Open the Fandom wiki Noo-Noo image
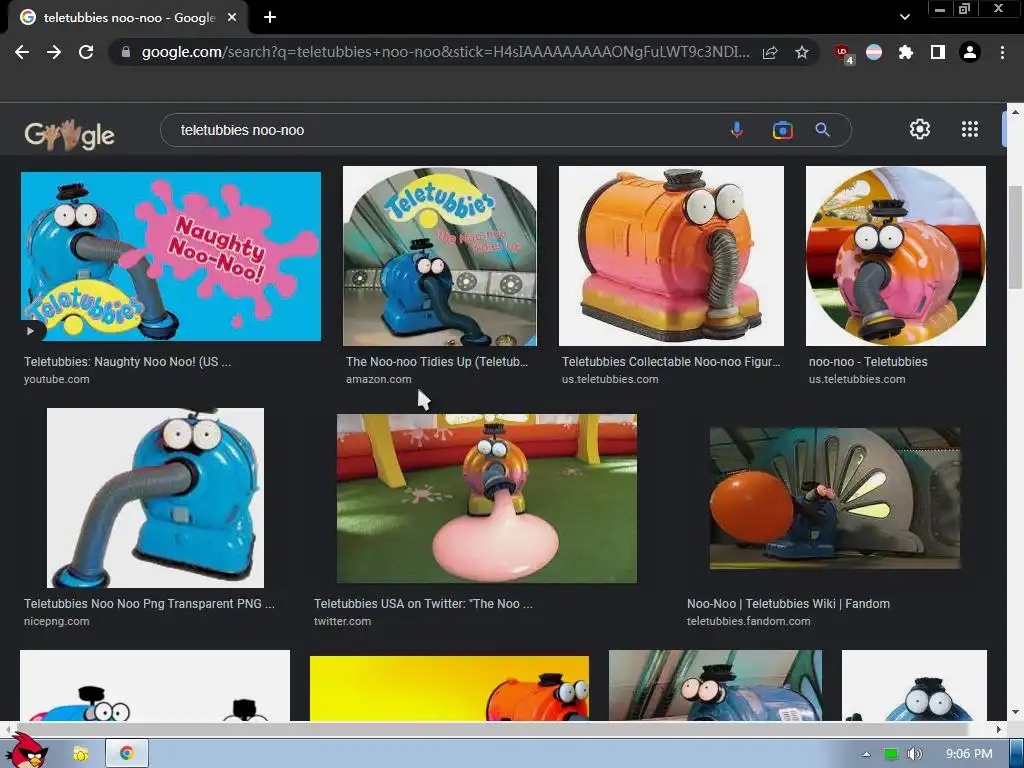 pyautogui.click(x=835, y=498)
